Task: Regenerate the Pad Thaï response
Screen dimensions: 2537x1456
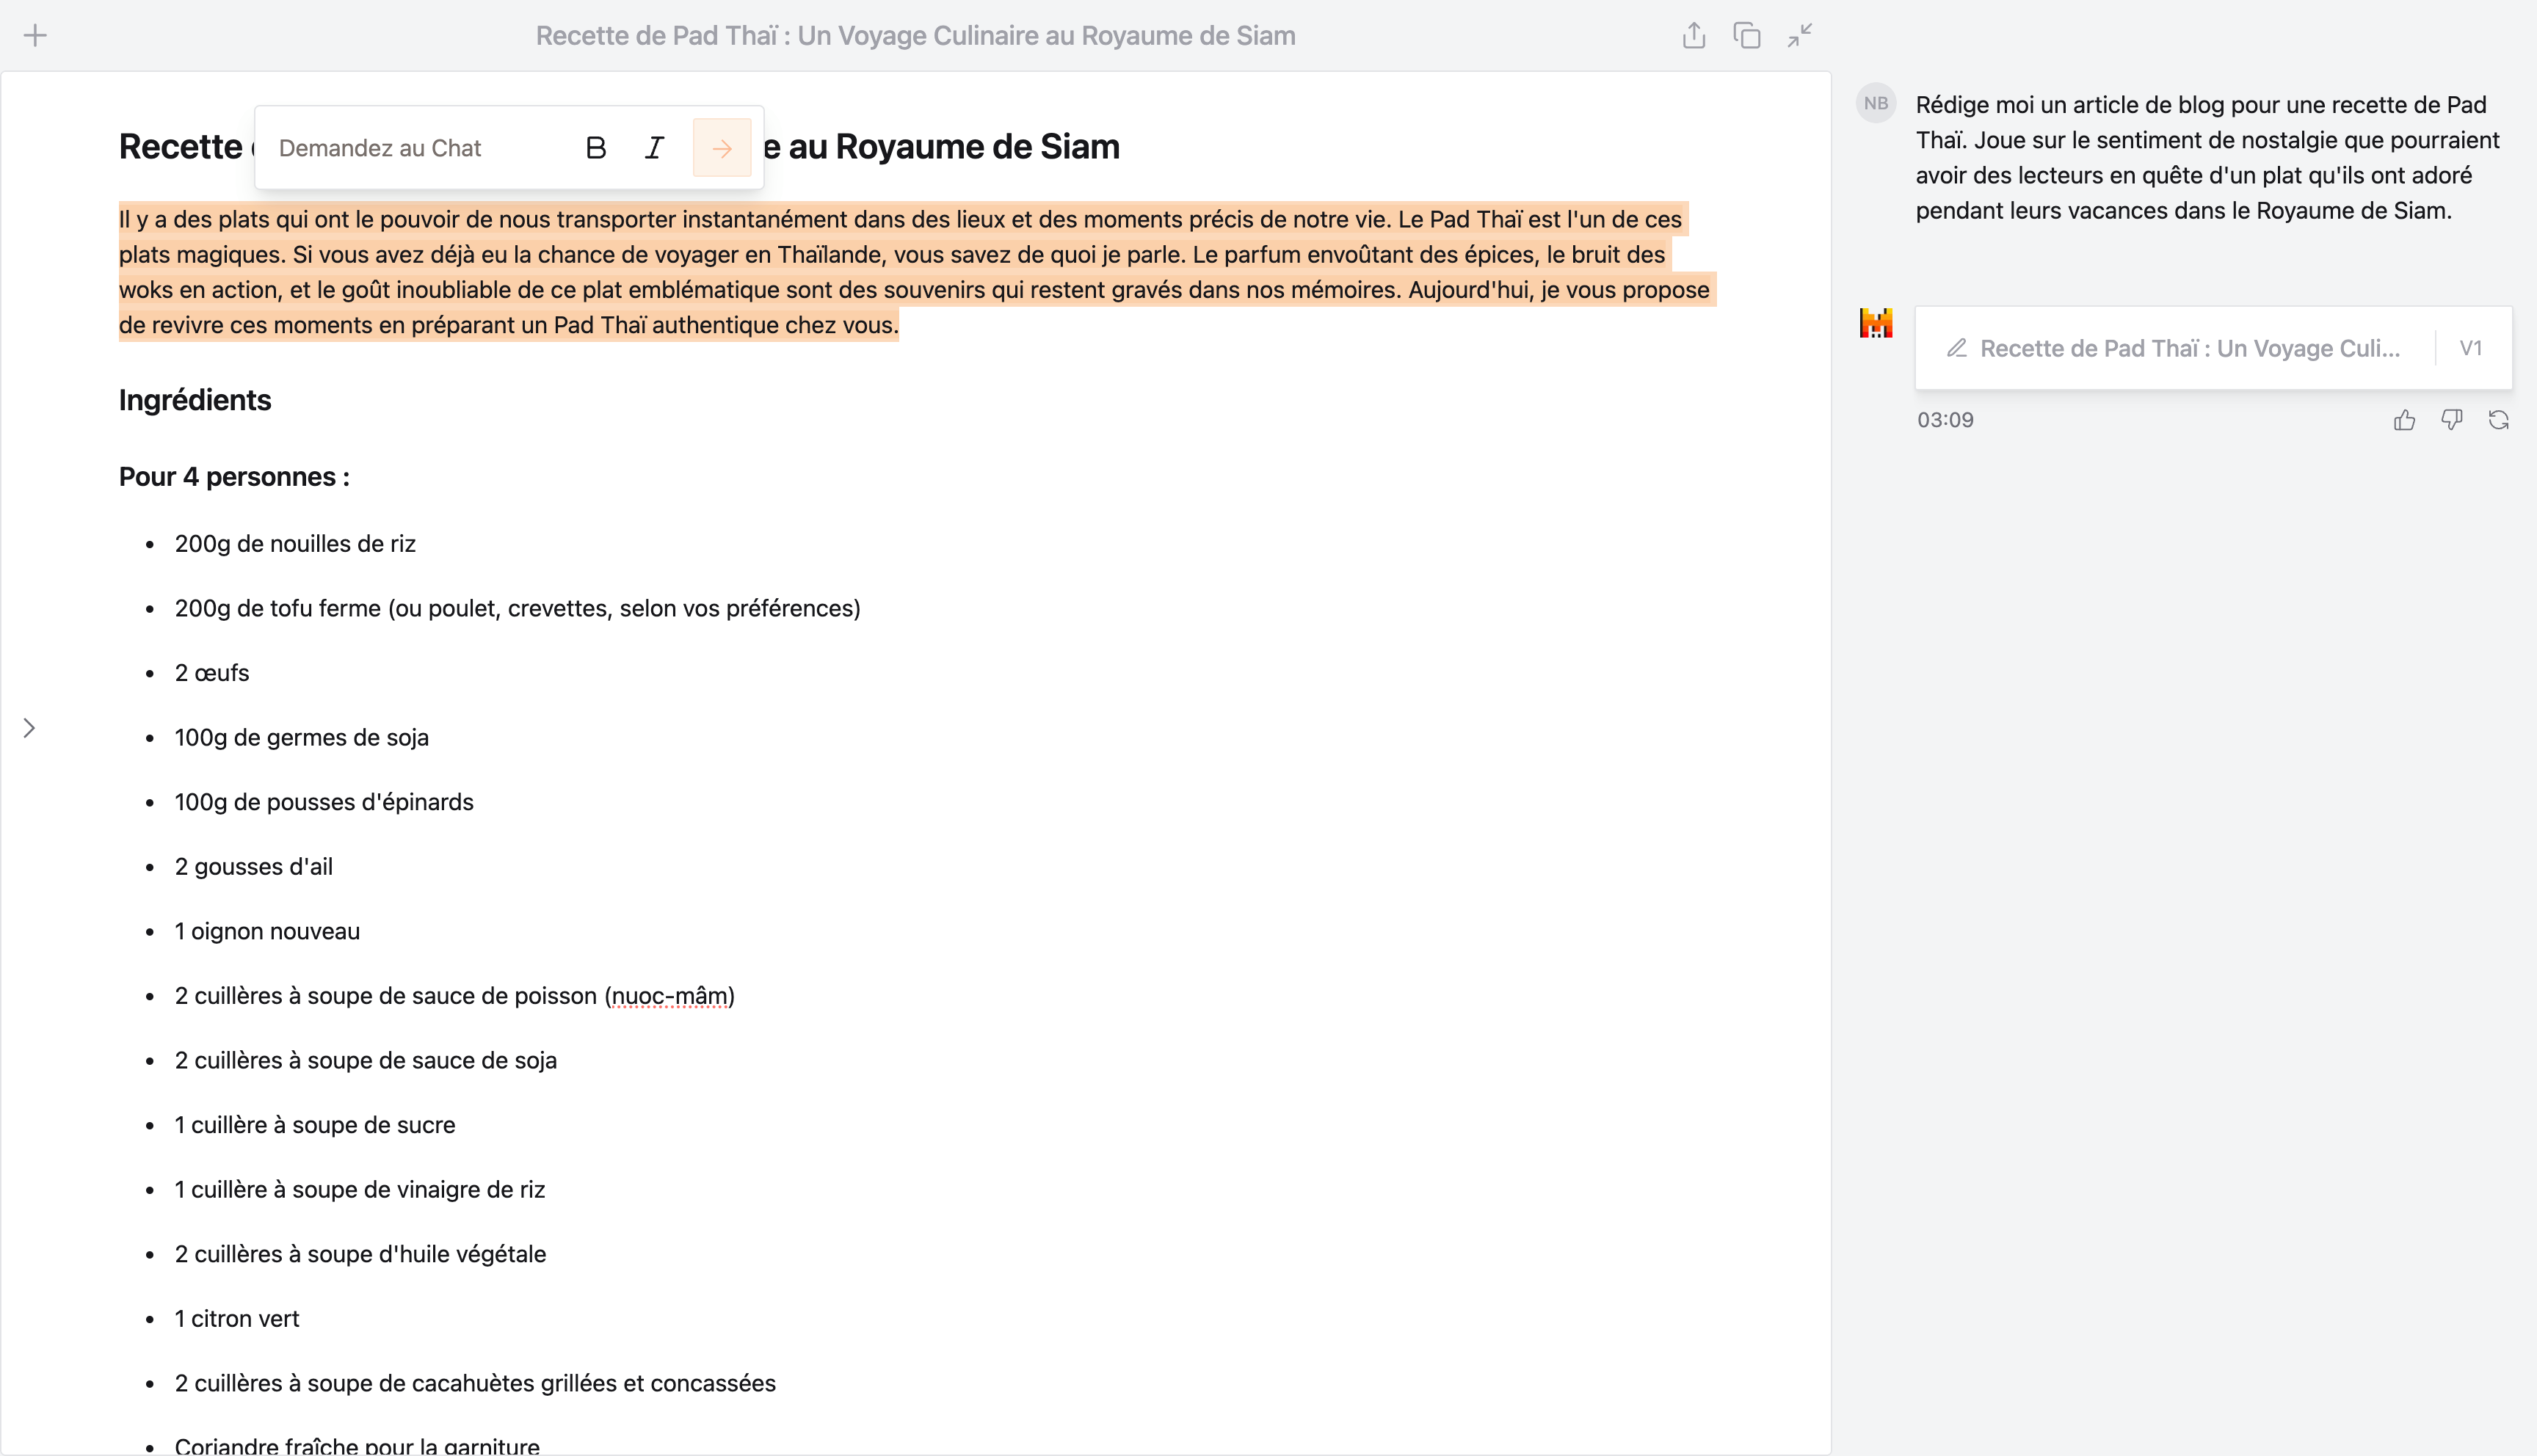Action: 2498,419
